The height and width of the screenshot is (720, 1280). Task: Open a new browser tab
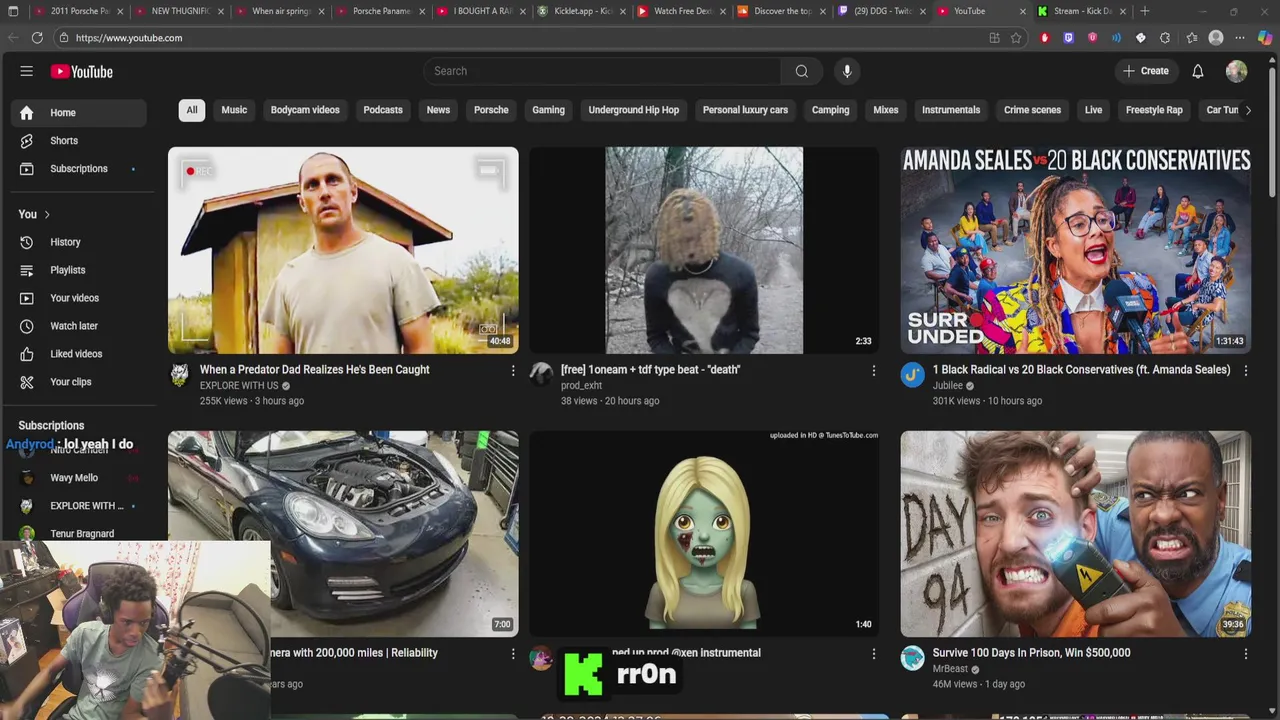tap(1145, 11)
